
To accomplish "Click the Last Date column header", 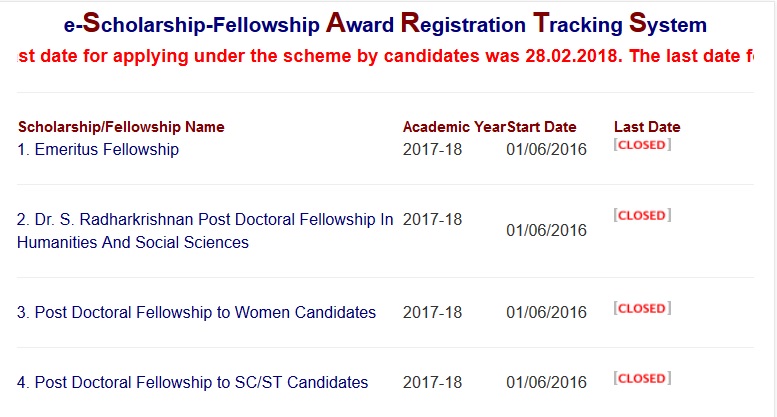I will tap(647, 127).
